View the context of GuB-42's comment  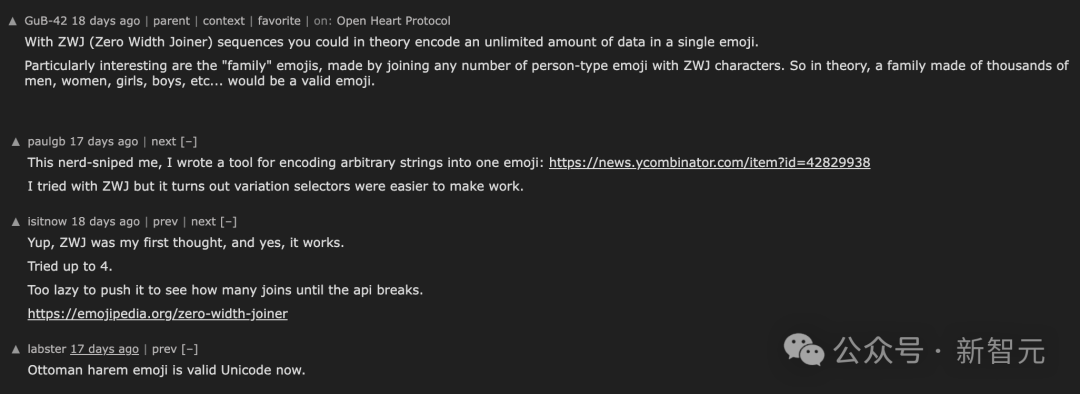coord(224,21)
